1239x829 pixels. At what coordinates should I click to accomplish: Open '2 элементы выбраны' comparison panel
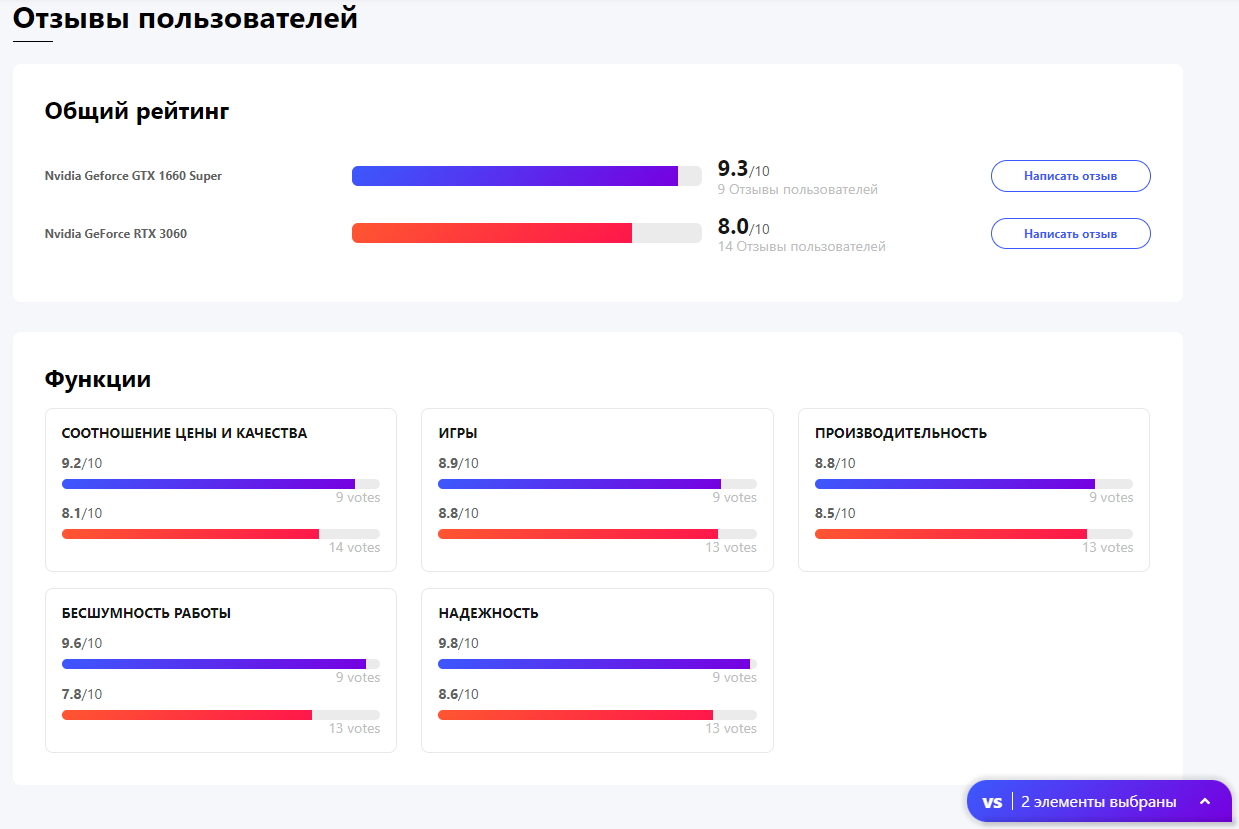[1098, 802]
